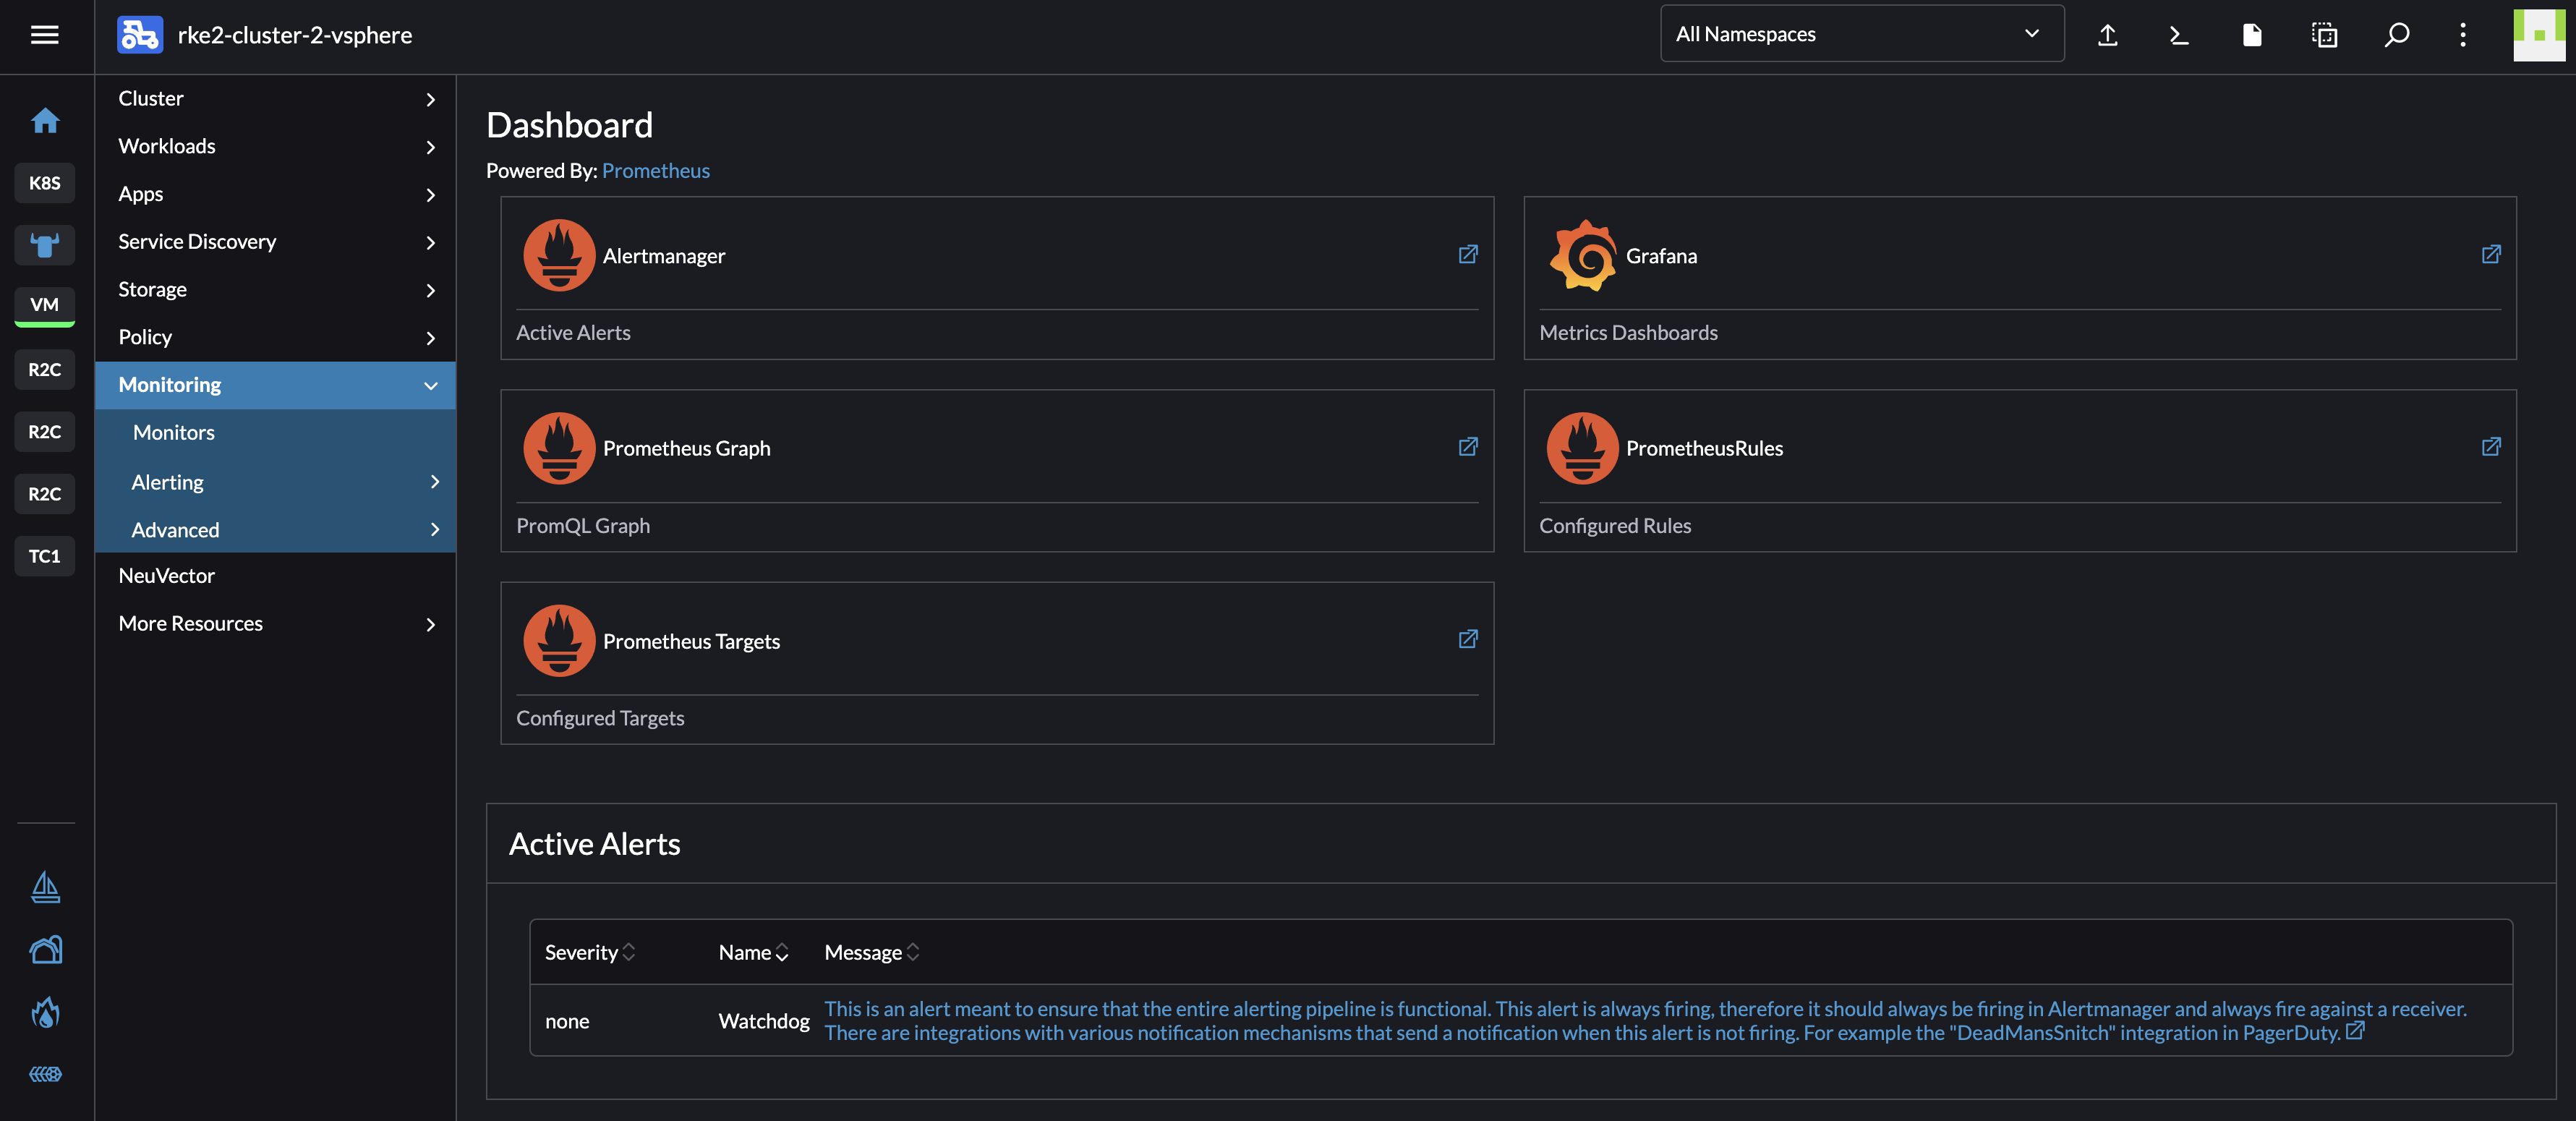
Task: Open the hamburger main menu
Action: point(45,35)
